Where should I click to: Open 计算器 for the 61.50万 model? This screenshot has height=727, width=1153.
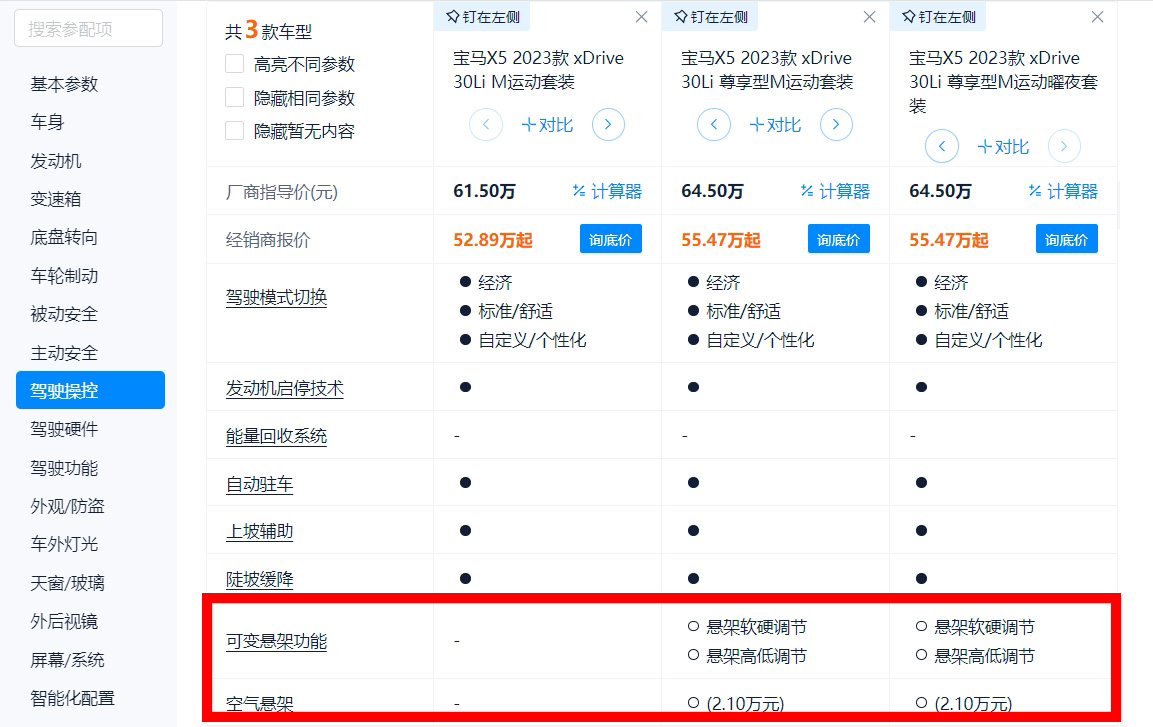(607, 192)
